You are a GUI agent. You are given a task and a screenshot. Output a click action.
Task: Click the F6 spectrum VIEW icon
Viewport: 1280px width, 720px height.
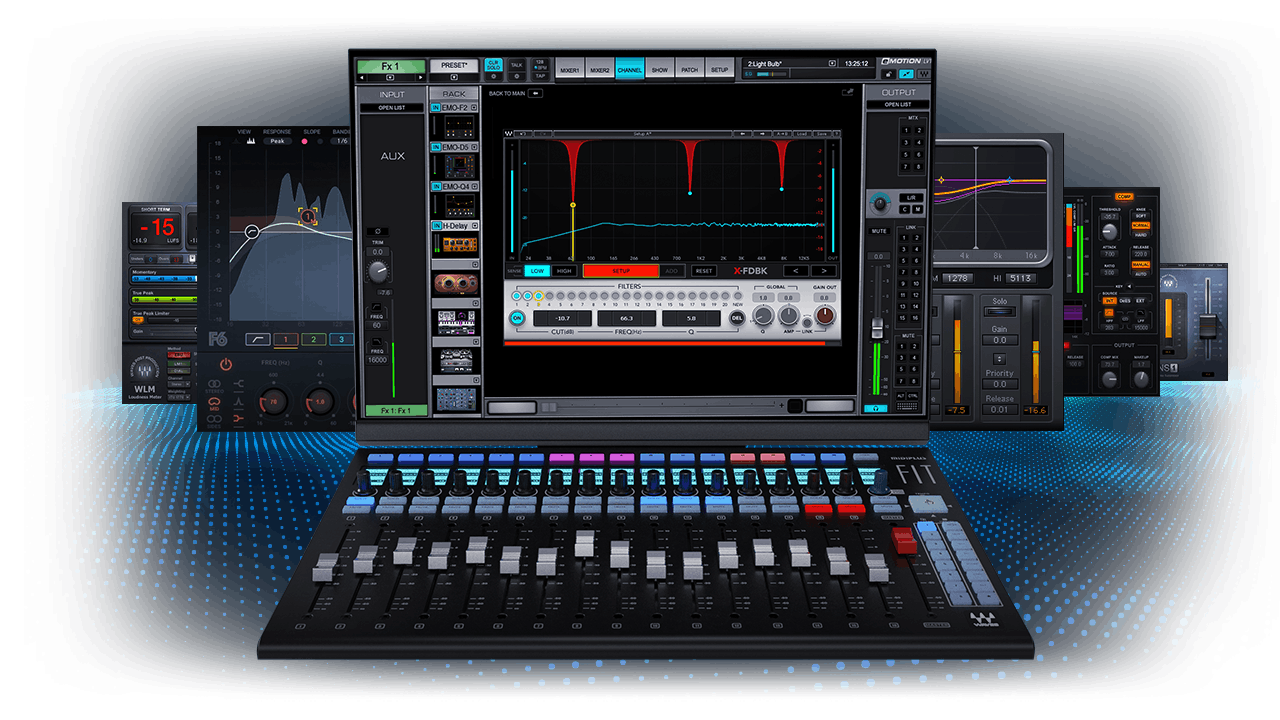(x=251, y=141)
